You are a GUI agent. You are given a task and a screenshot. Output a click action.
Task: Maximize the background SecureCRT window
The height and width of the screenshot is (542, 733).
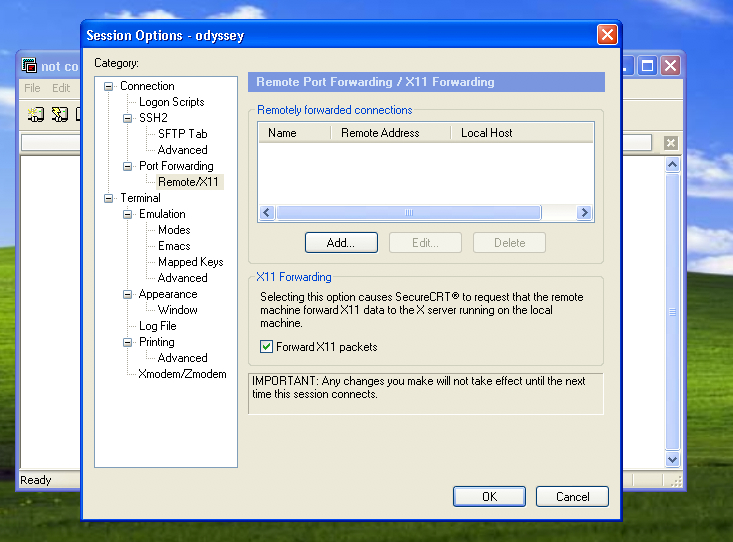(648, 65)
